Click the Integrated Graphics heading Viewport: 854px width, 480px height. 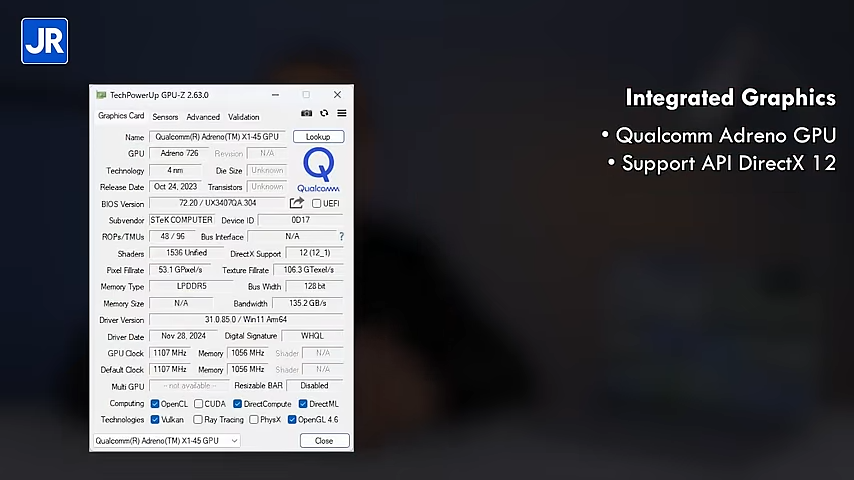tap(730, 98)
